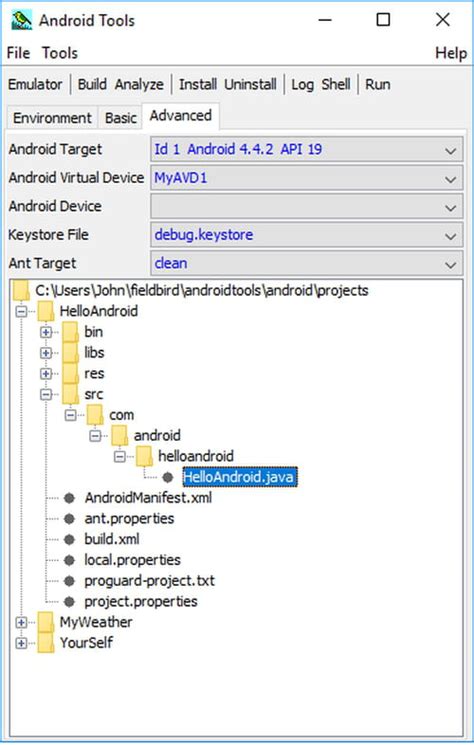Click the bullet icon beside HelloAndroid.java

(168, 477)
